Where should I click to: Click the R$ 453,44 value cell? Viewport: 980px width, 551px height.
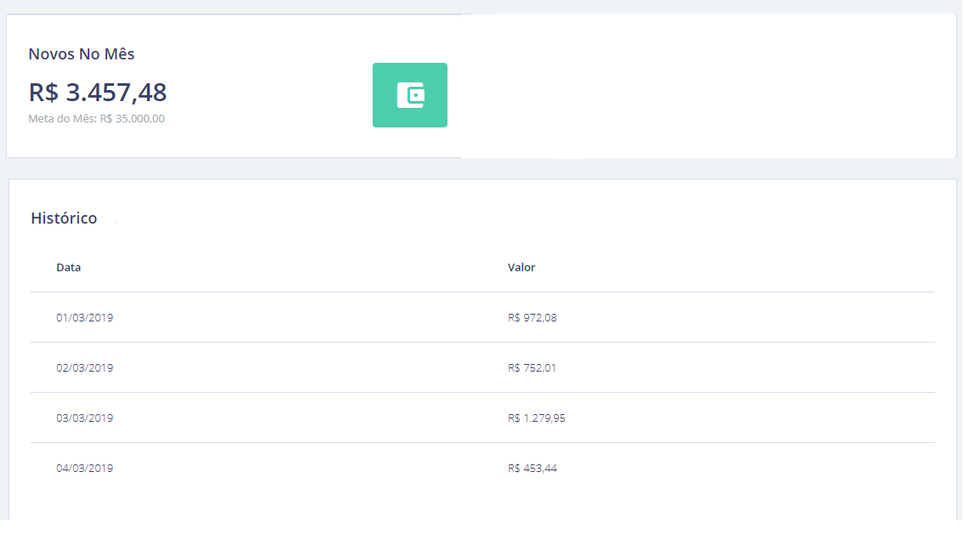[x=532, y=468]
